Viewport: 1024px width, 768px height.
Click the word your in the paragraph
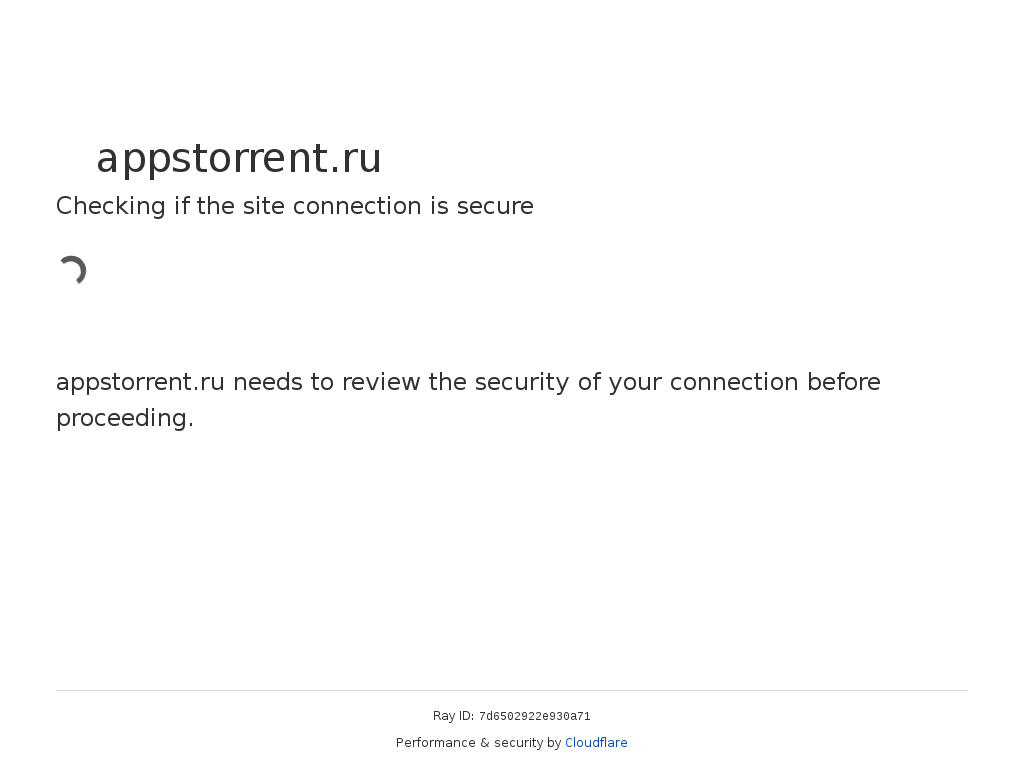pyautogui.click(x=635, y=383)
